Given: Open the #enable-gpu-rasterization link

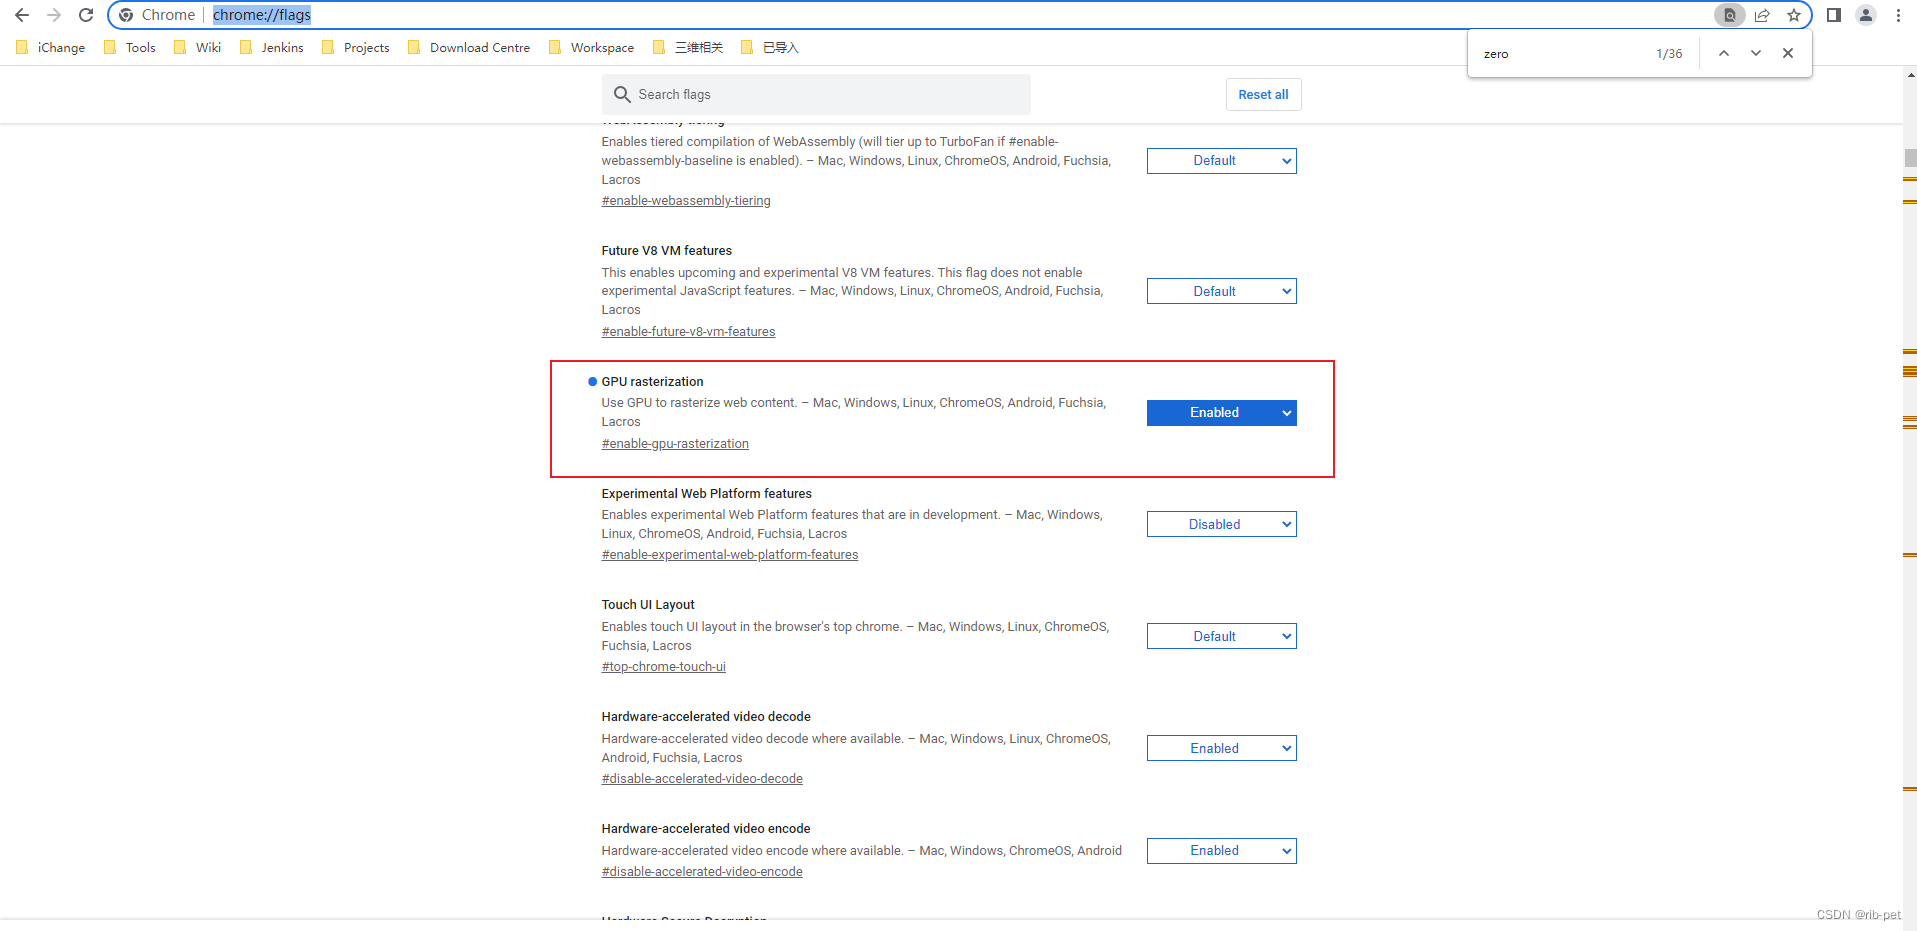Looking at the screenshot, I should [x=675, y=443].
